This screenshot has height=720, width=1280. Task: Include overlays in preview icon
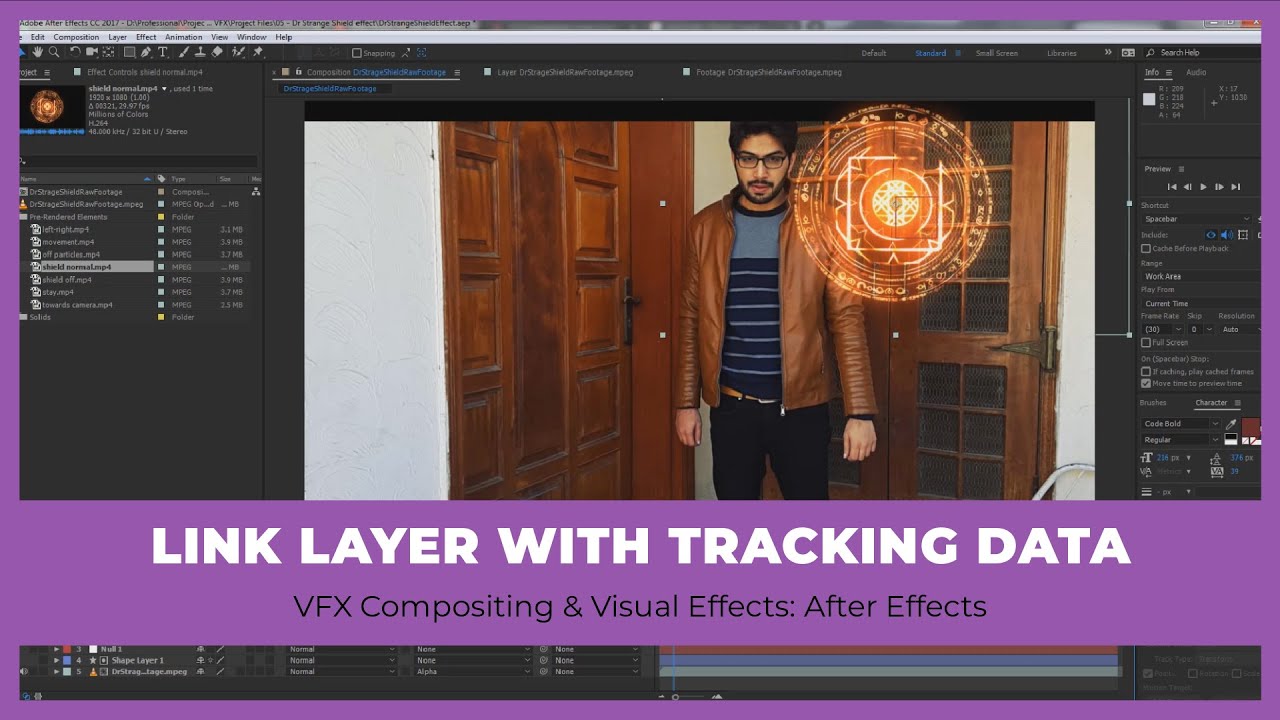1243,235
